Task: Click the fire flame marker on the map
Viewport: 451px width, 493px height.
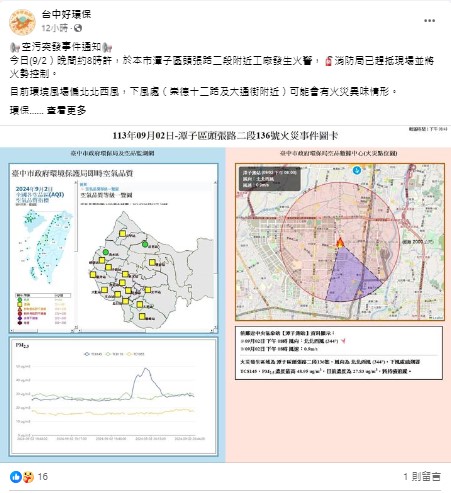Action: [x=340, y=242]
